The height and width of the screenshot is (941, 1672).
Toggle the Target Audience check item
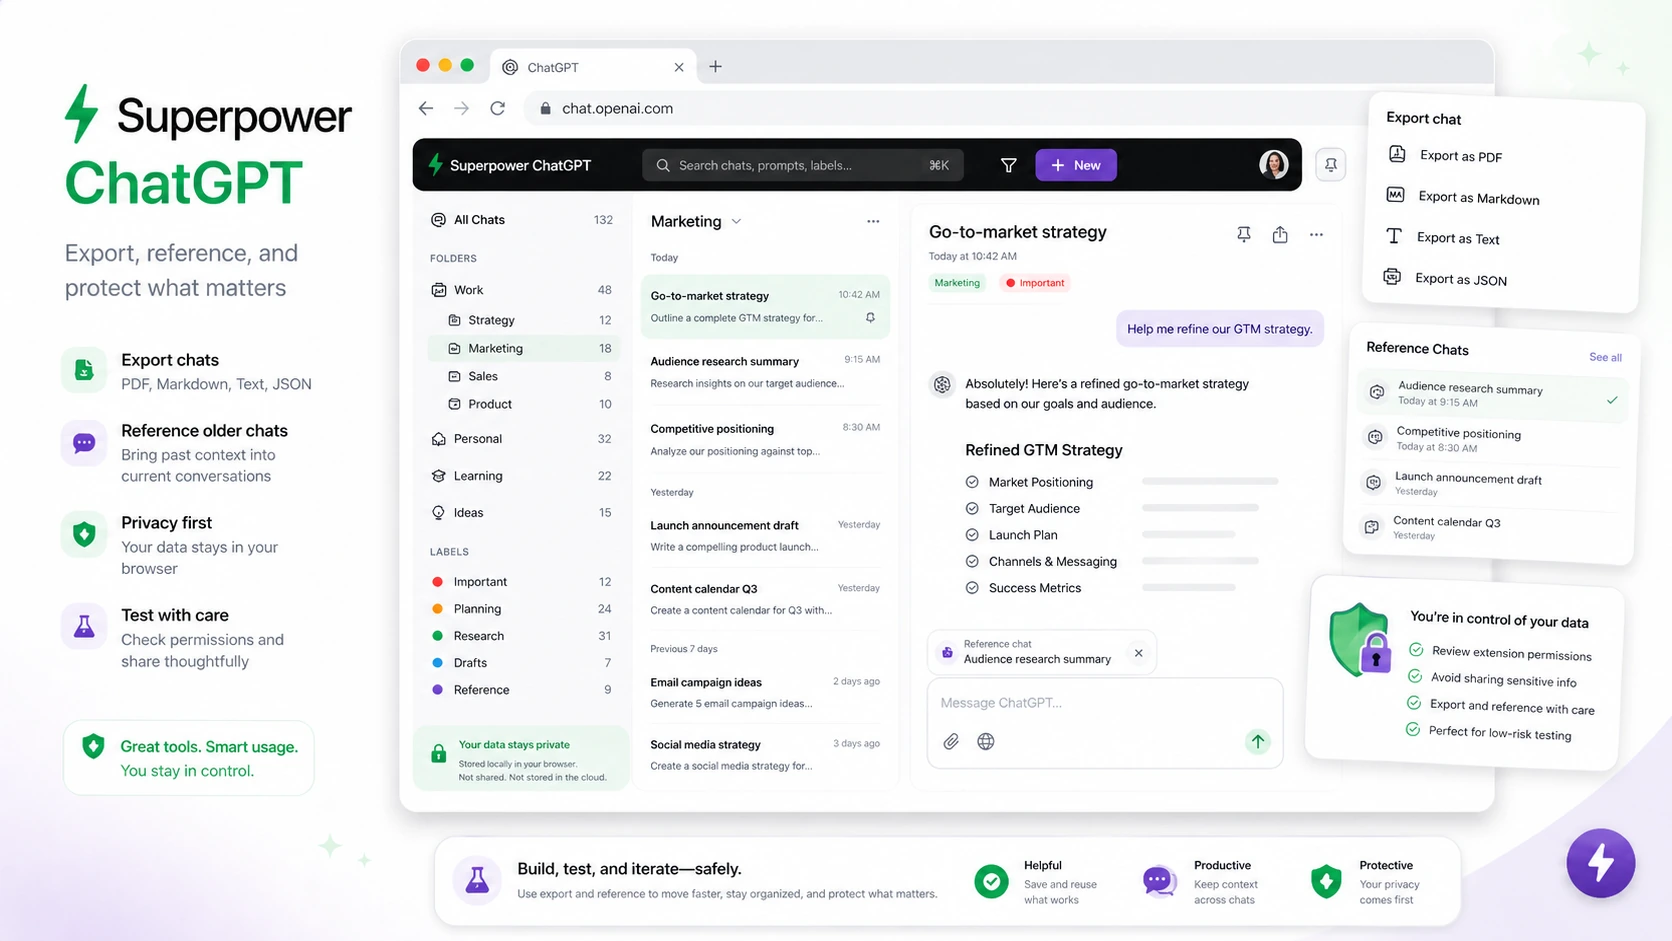tap(972, 508)
